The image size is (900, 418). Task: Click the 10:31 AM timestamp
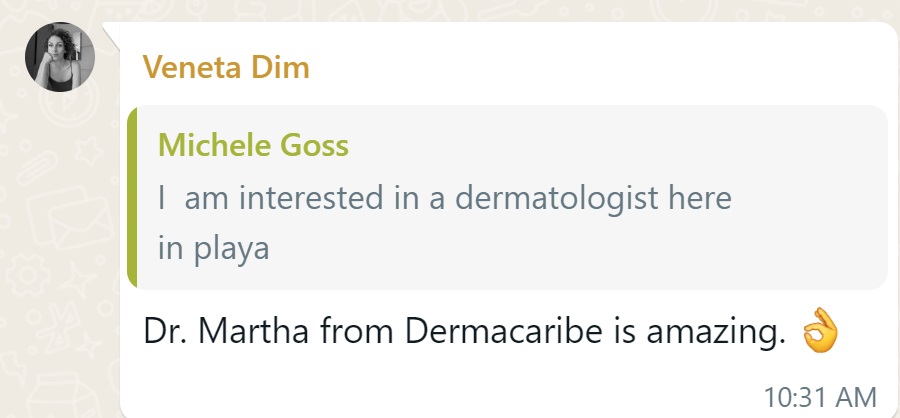tap(820, 397)
